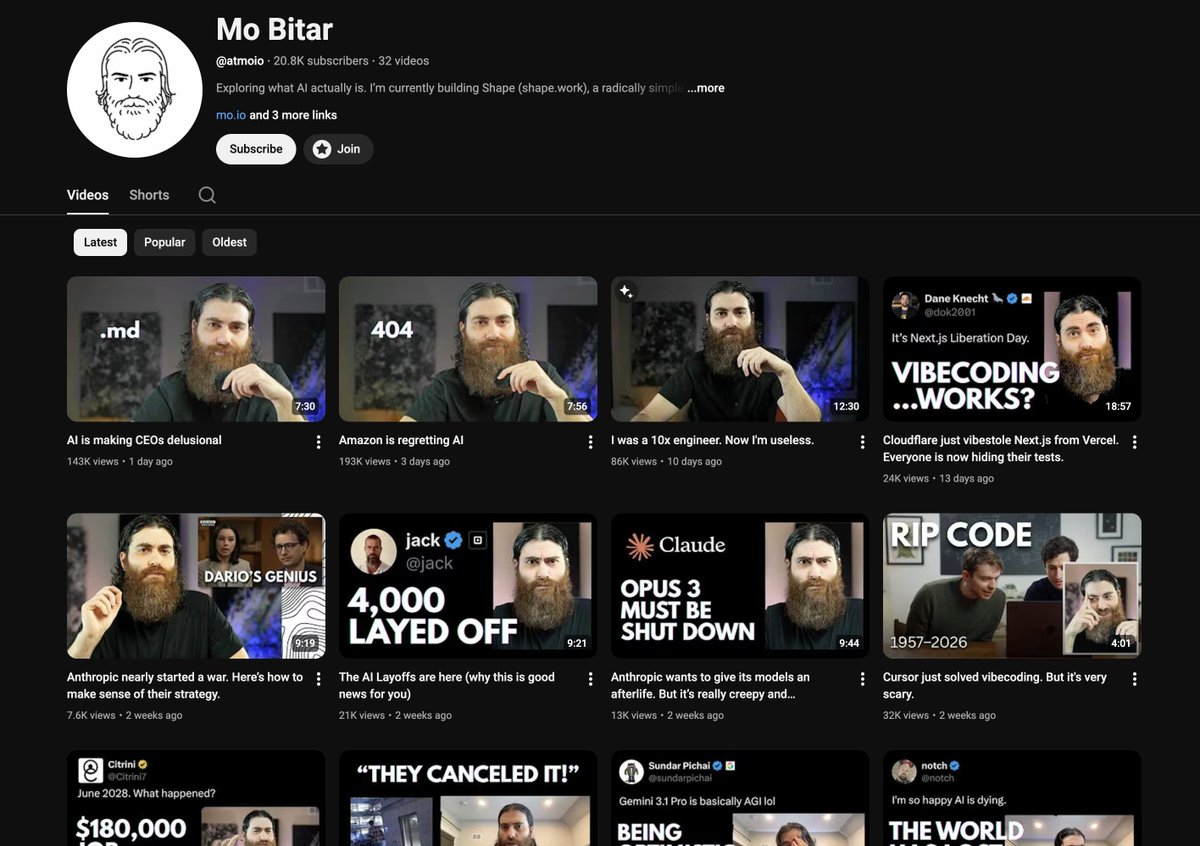This screenshot has height=846, width=1200.
Task: Open the 'OPUS 3 MUST BE SHUT DOWN' thumbnail
Action: coord(740,586)
